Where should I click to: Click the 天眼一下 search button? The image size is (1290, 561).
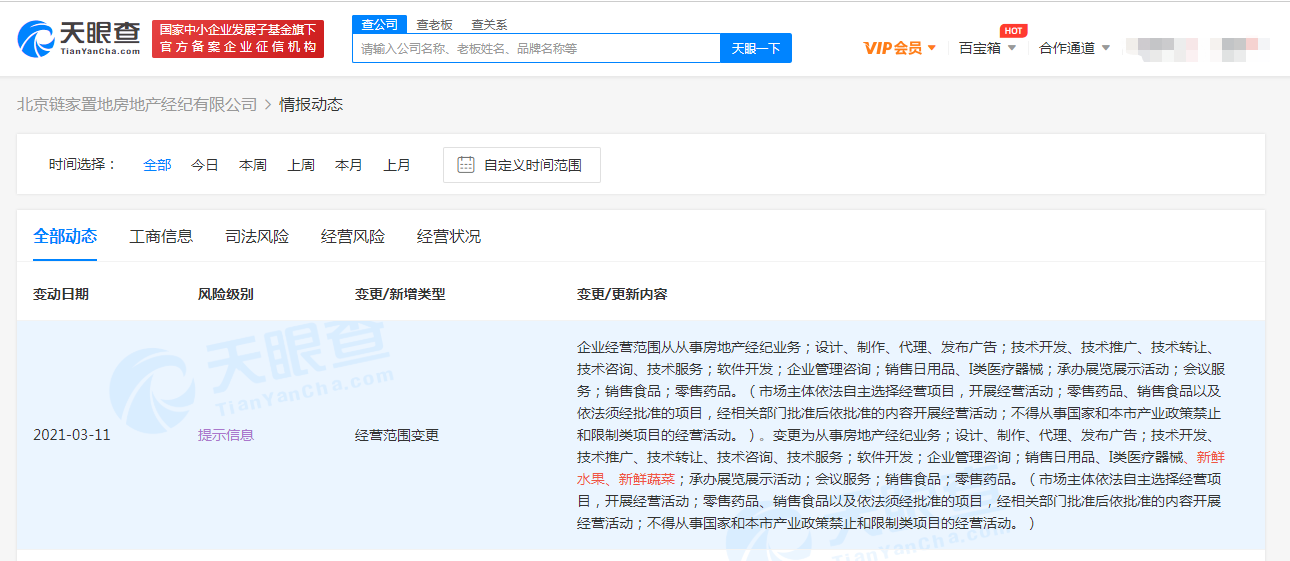point(756,48)
